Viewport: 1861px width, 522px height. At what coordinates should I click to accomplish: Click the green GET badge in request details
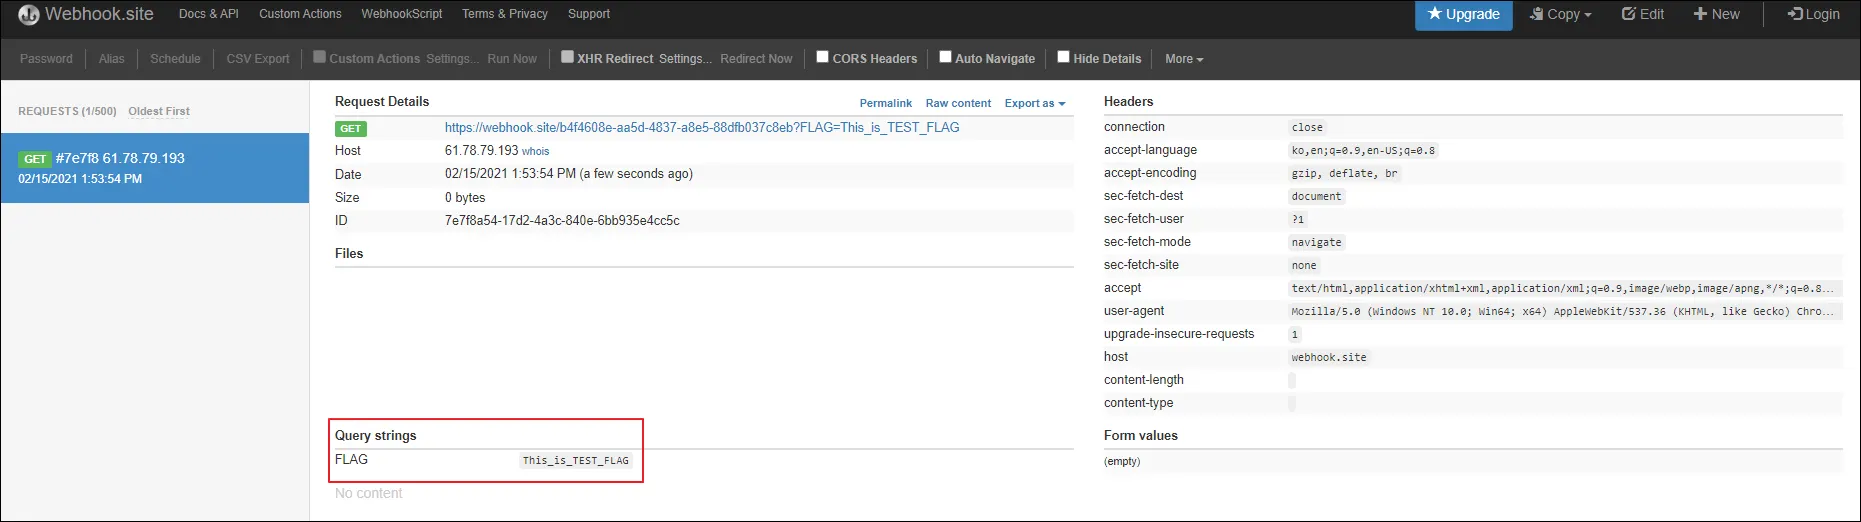point(351,128)
